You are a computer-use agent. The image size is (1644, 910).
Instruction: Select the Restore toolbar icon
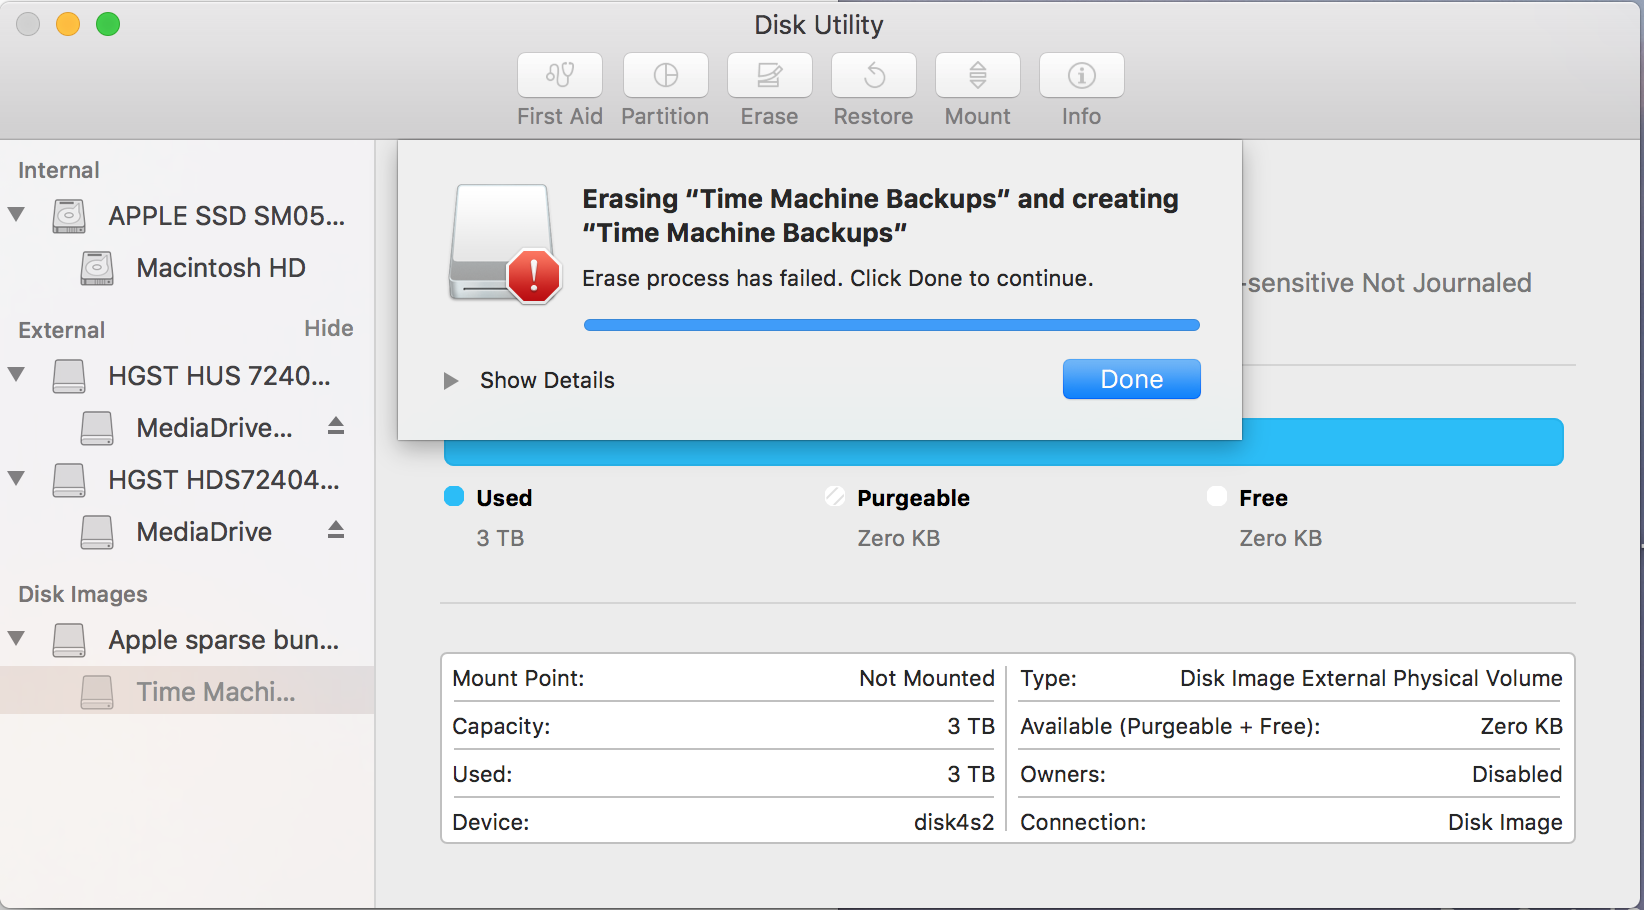coord(873,76)
